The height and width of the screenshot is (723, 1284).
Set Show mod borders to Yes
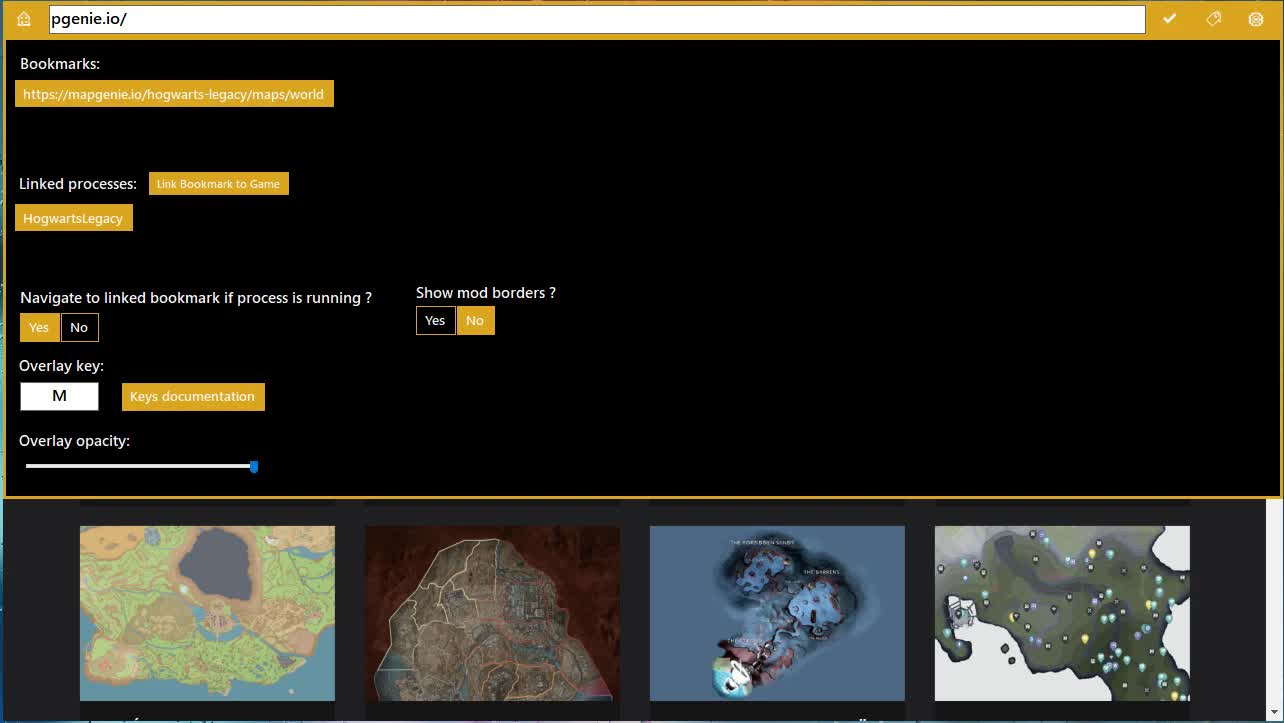pos(435,320)
